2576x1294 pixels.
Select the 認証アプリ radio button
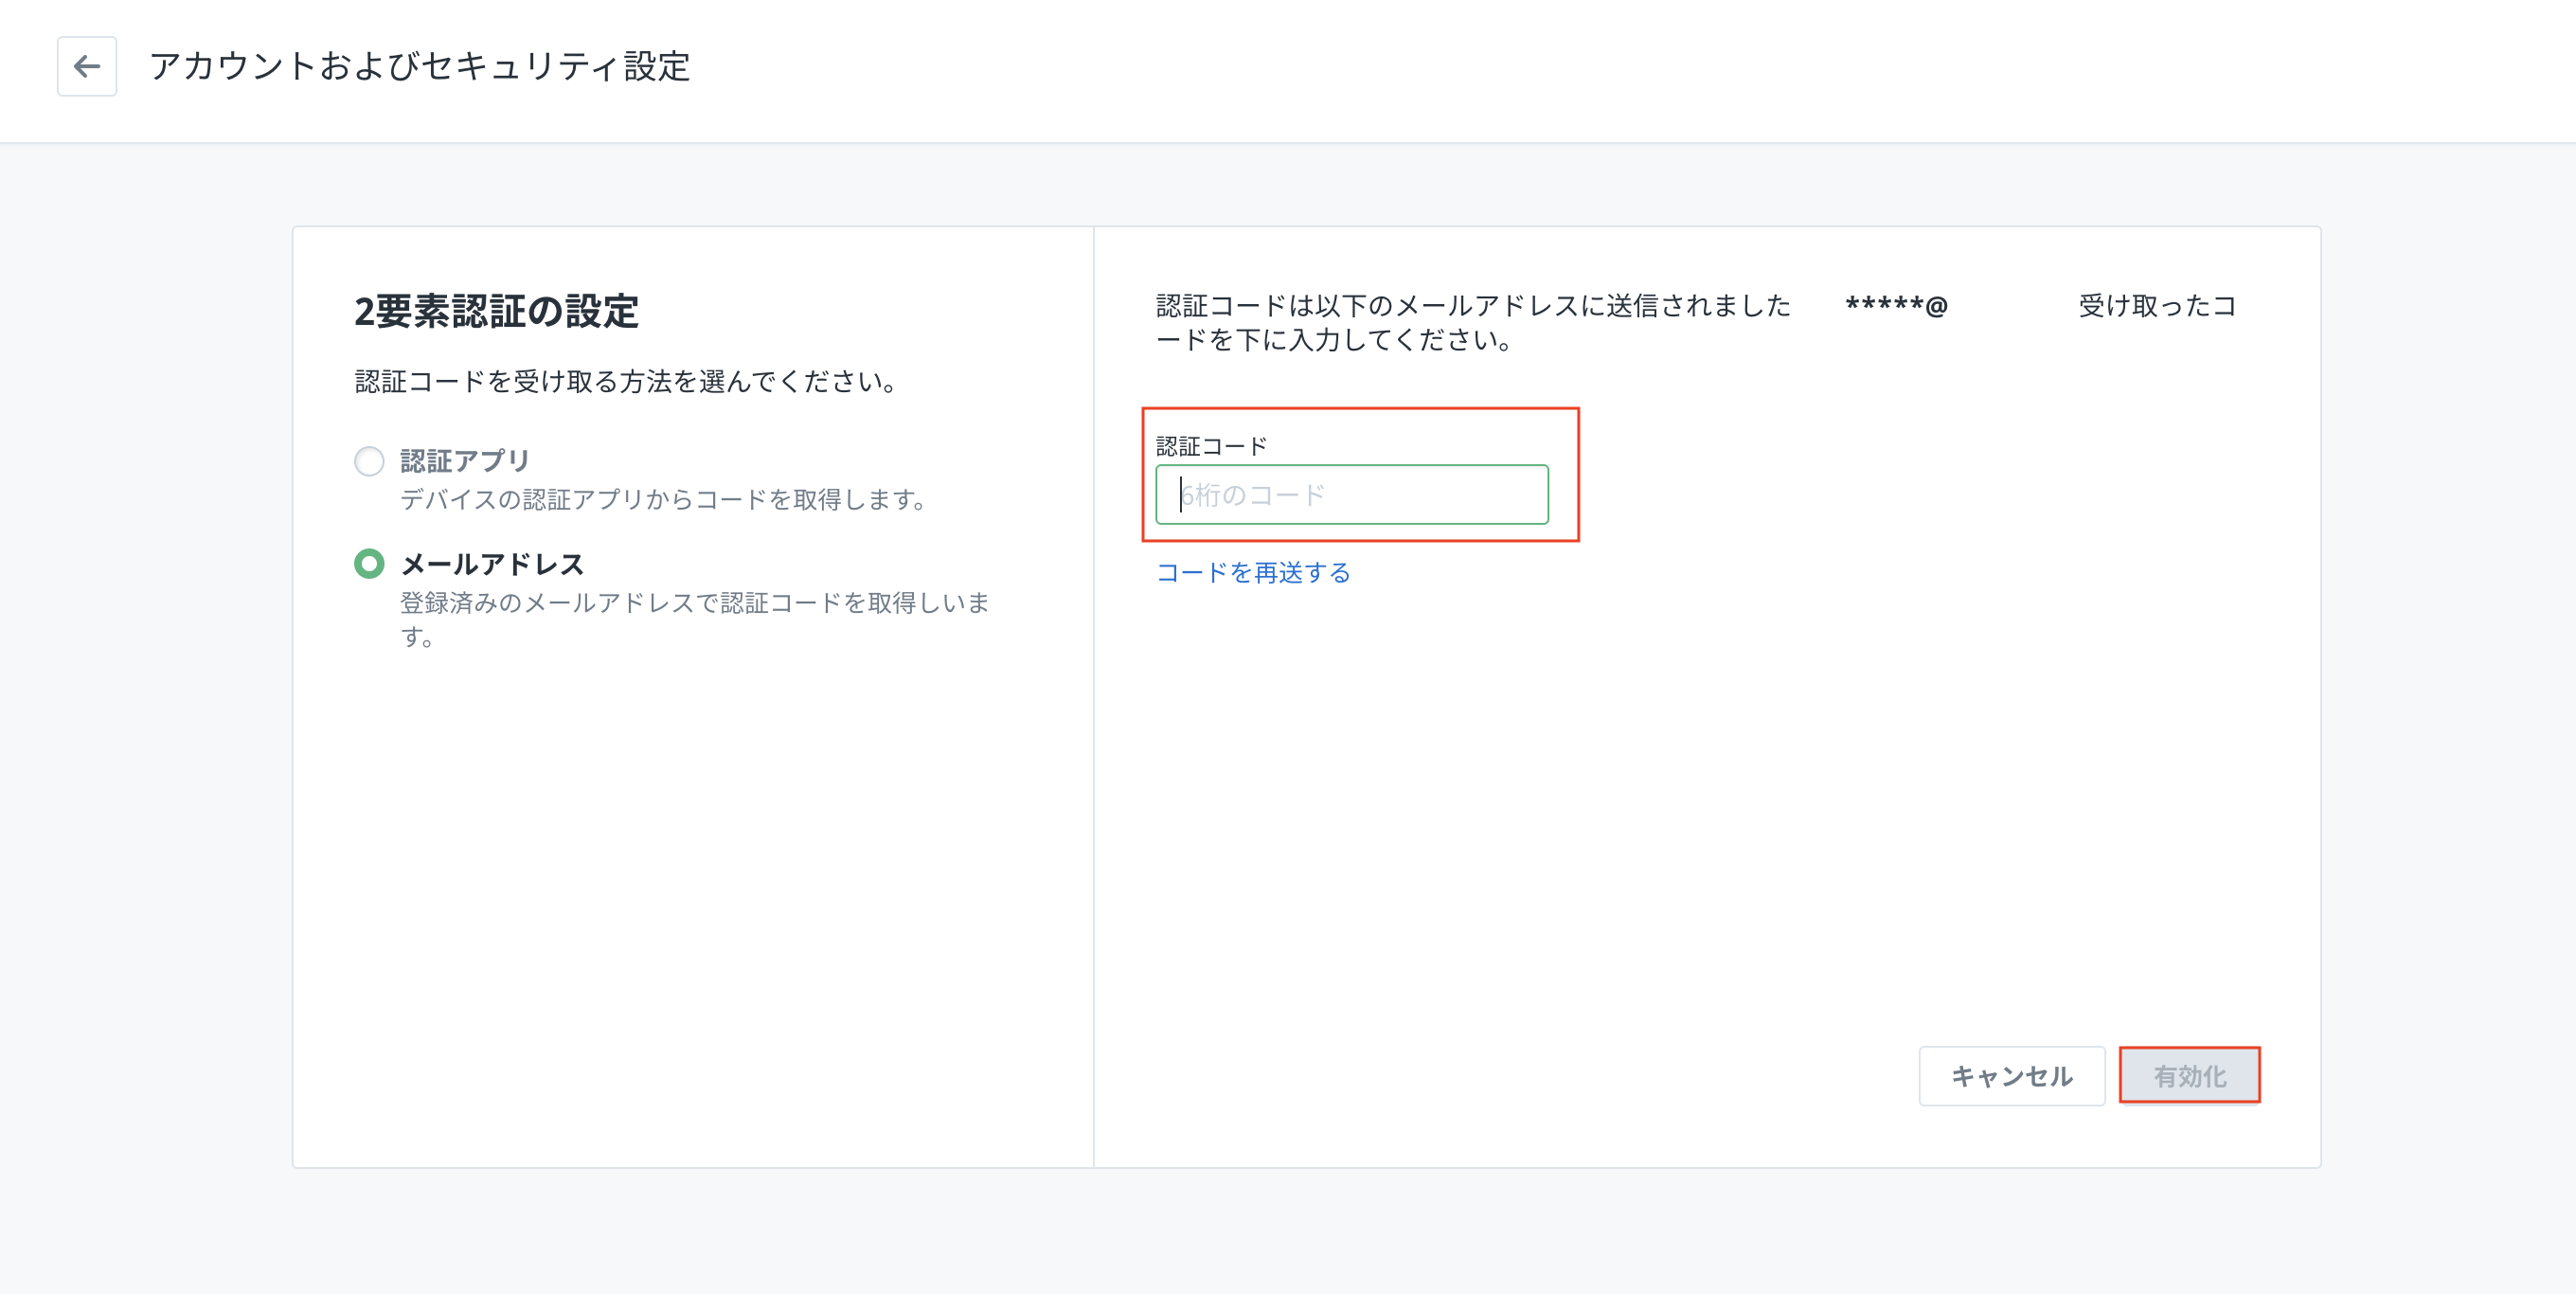click(369, 461)
